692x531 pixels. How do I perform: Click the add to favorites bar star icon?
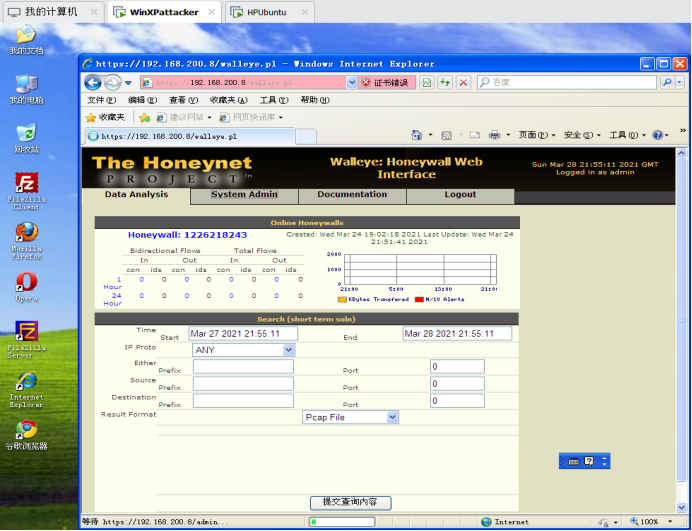pos(144,117)
